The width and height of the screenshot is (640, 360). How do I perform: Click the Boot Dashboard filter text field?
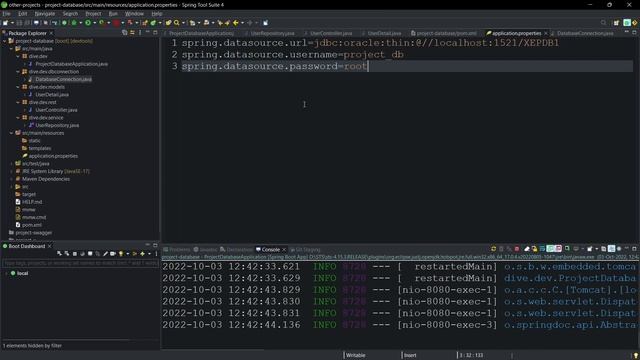pyautogui.click(x=80, y=263)
